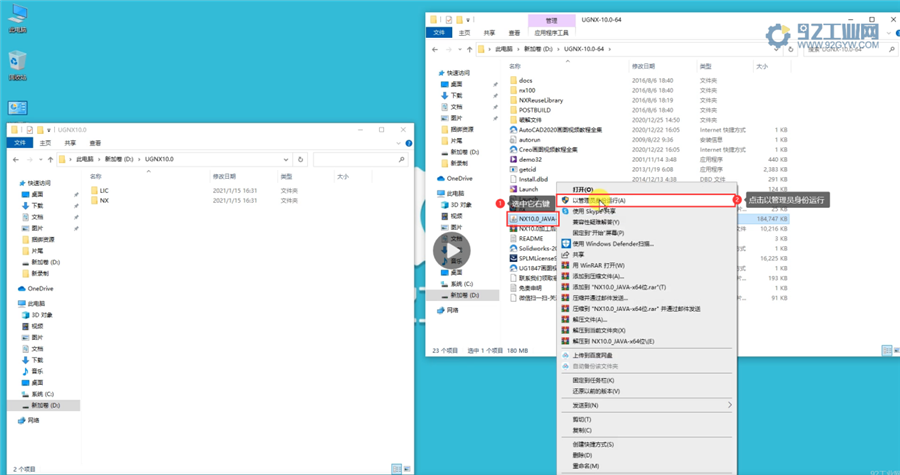Switch to large icons view in the UGNX10.0 status bar

click(x=407, y=469)
